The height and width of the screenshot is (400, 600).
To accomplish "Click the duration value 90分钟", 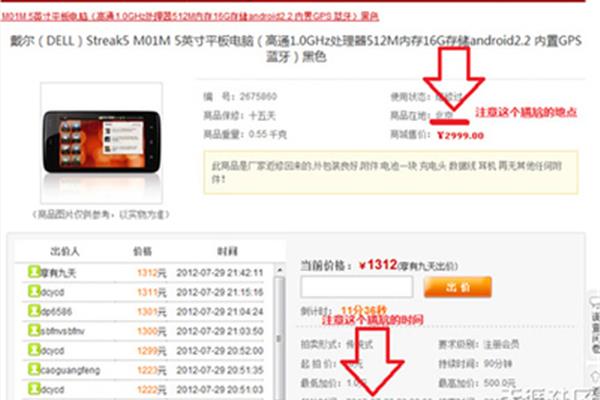I will tap(497, 363).
